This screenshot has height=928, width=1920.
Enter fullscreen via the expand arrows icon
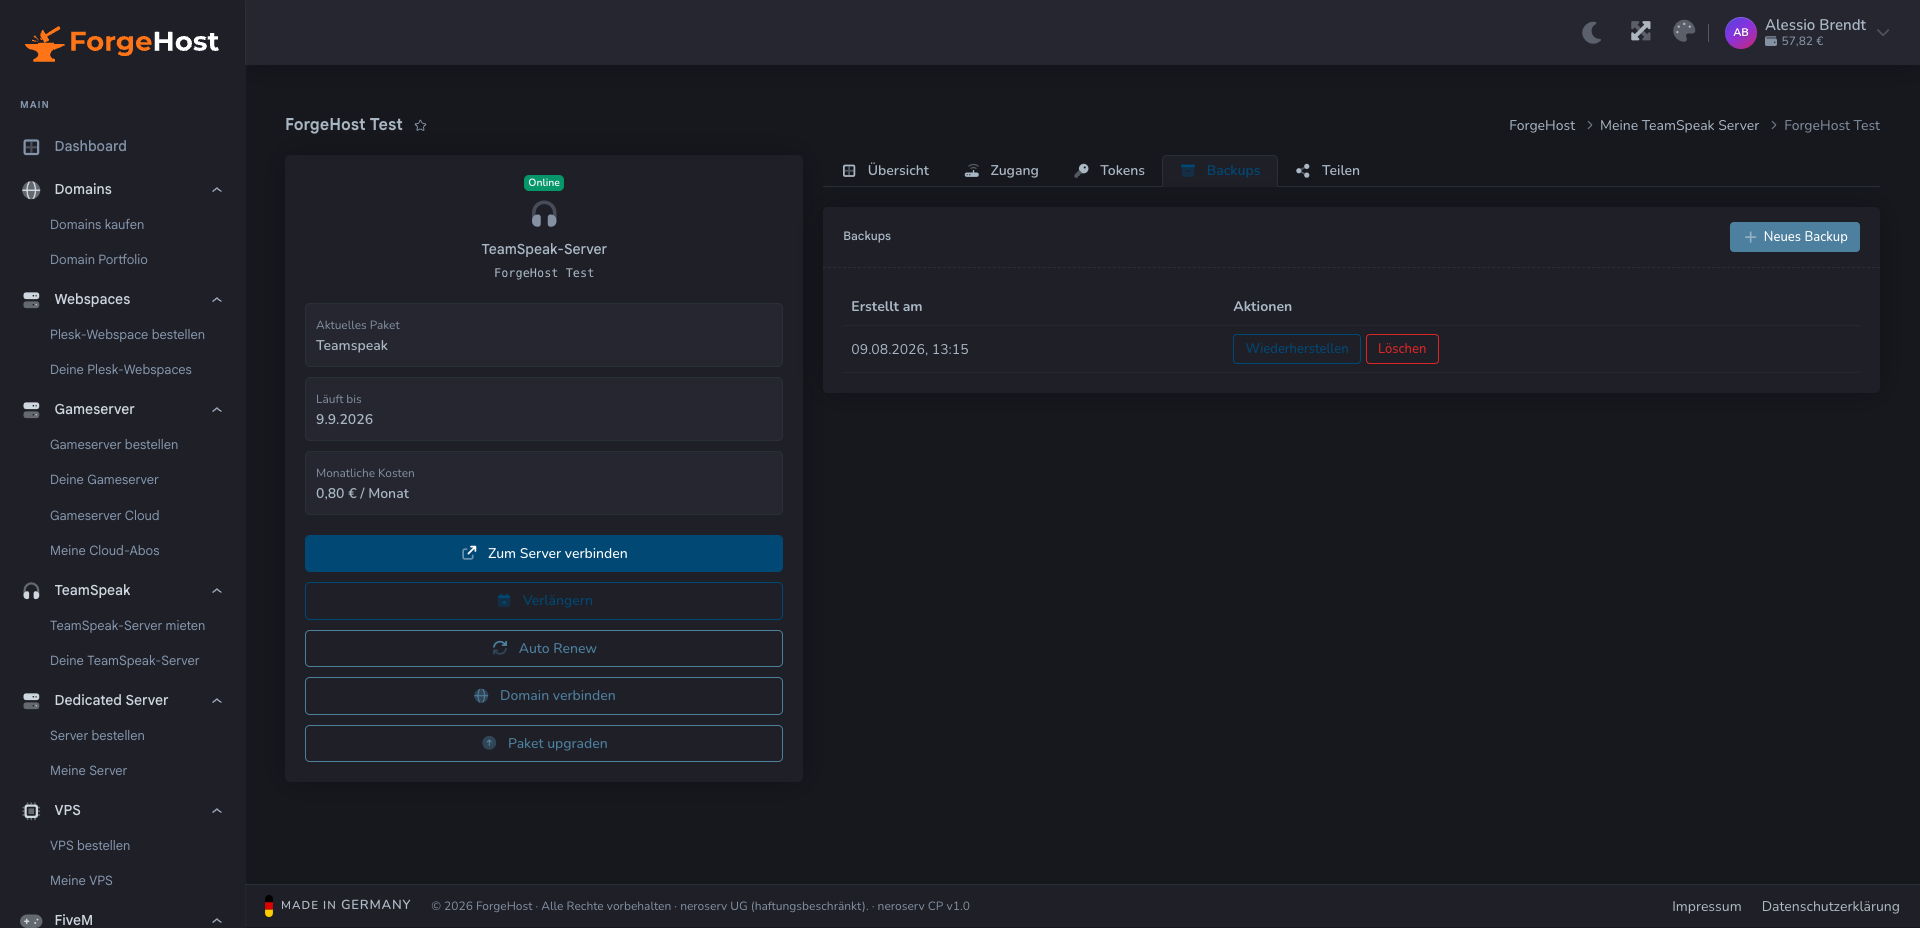(x=1641, y=31)
